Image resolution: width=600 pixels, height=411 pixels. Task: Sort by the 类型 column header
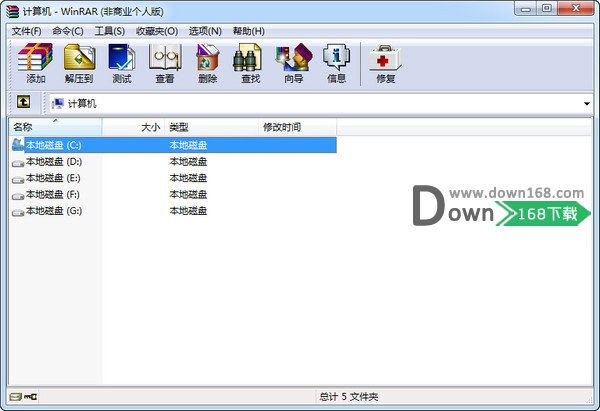coord(212,127)
